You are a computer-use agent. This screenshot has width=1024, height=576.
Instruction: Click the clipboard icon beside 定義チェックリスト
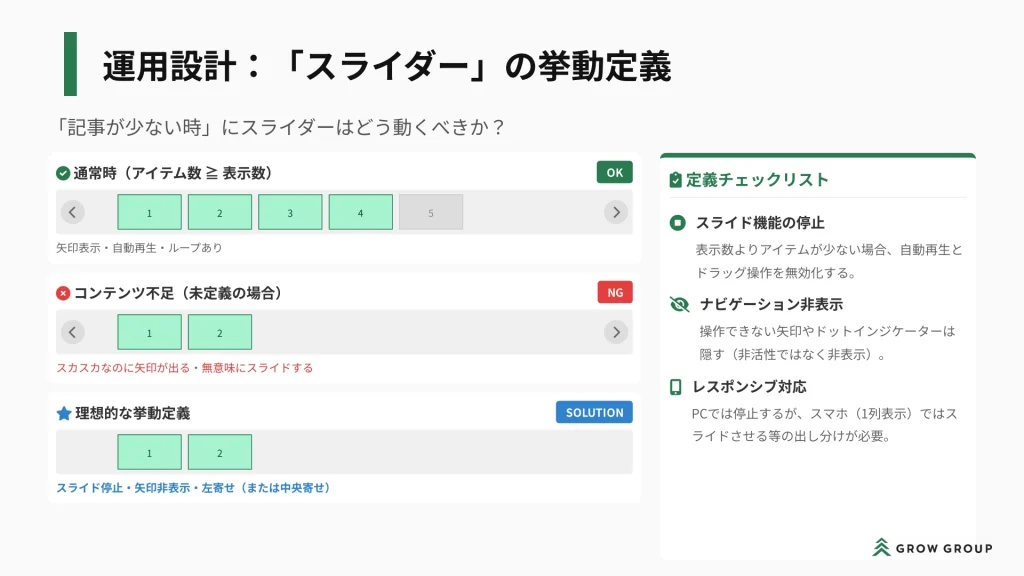click(676, 180)
